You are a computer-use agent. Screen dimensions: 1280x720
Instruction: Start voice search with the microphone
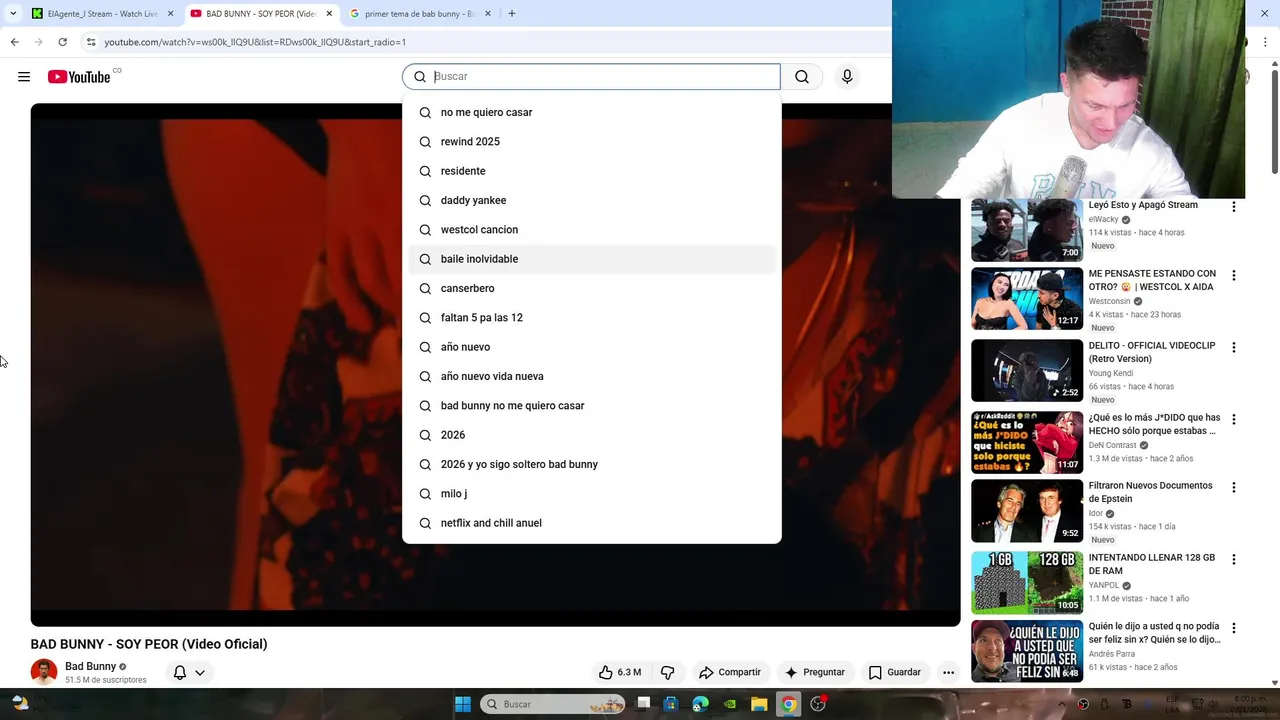(847, 77)
